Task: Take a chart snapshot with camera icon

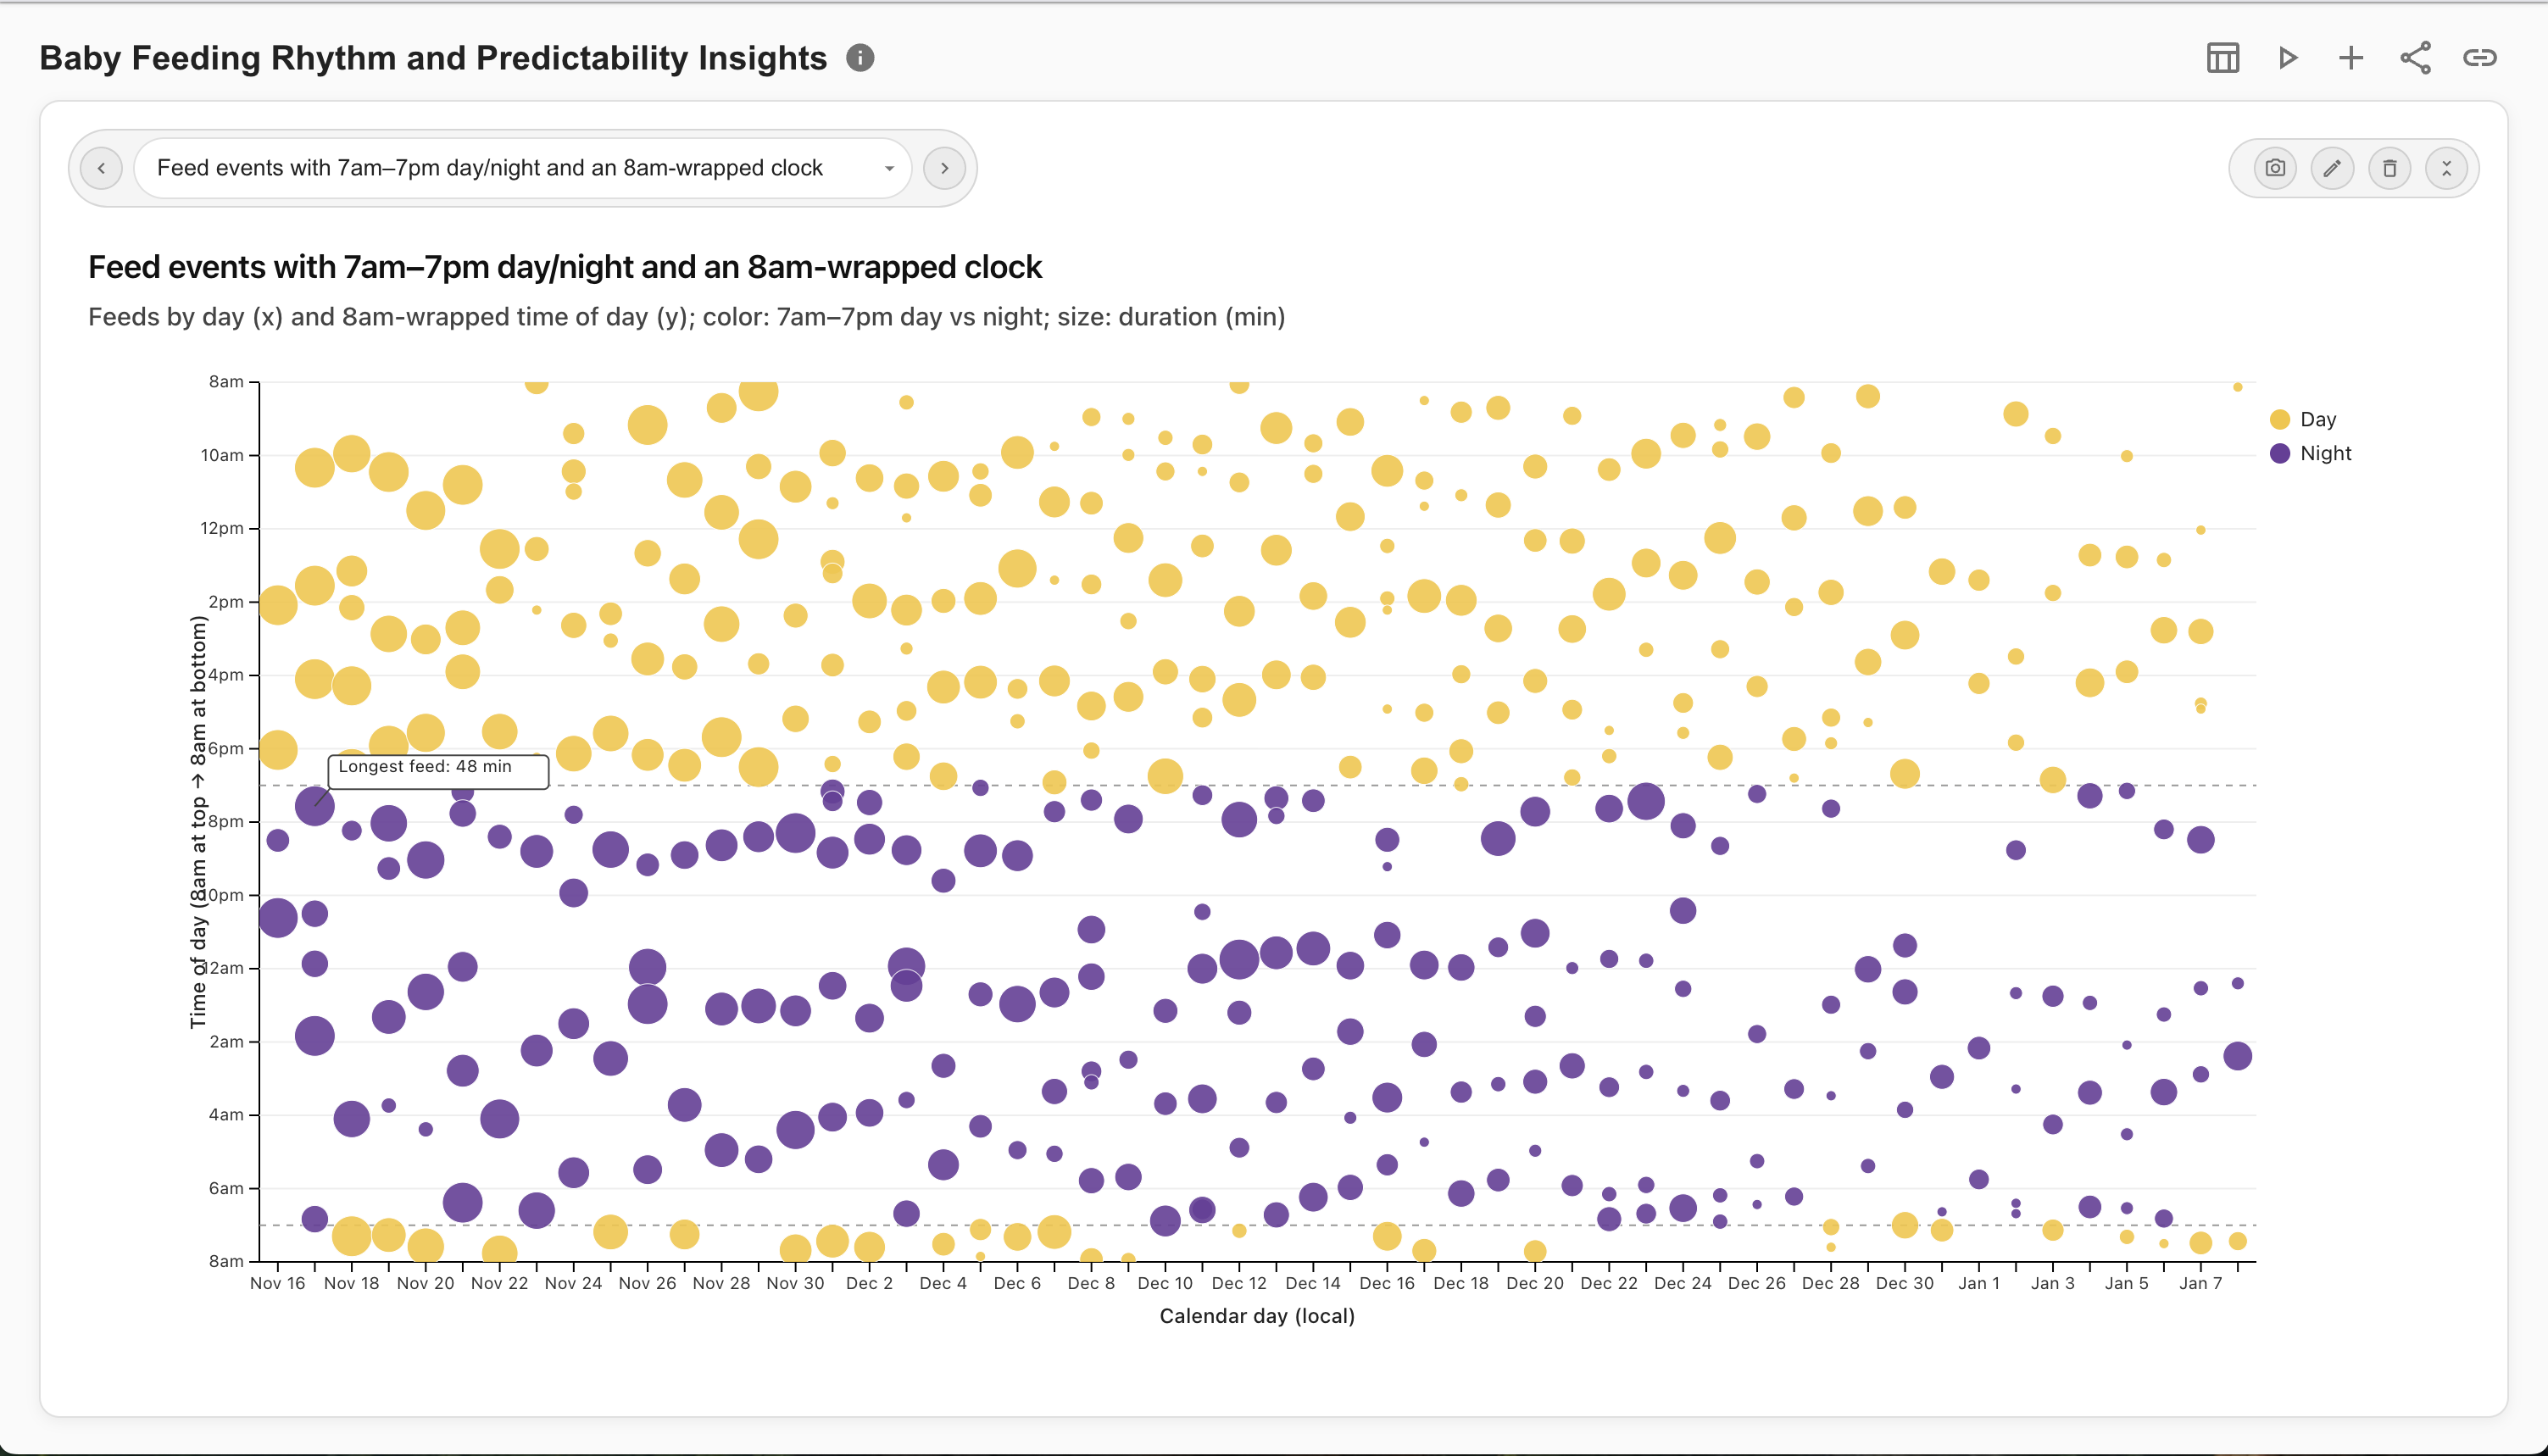Action: coord(2275,168)
